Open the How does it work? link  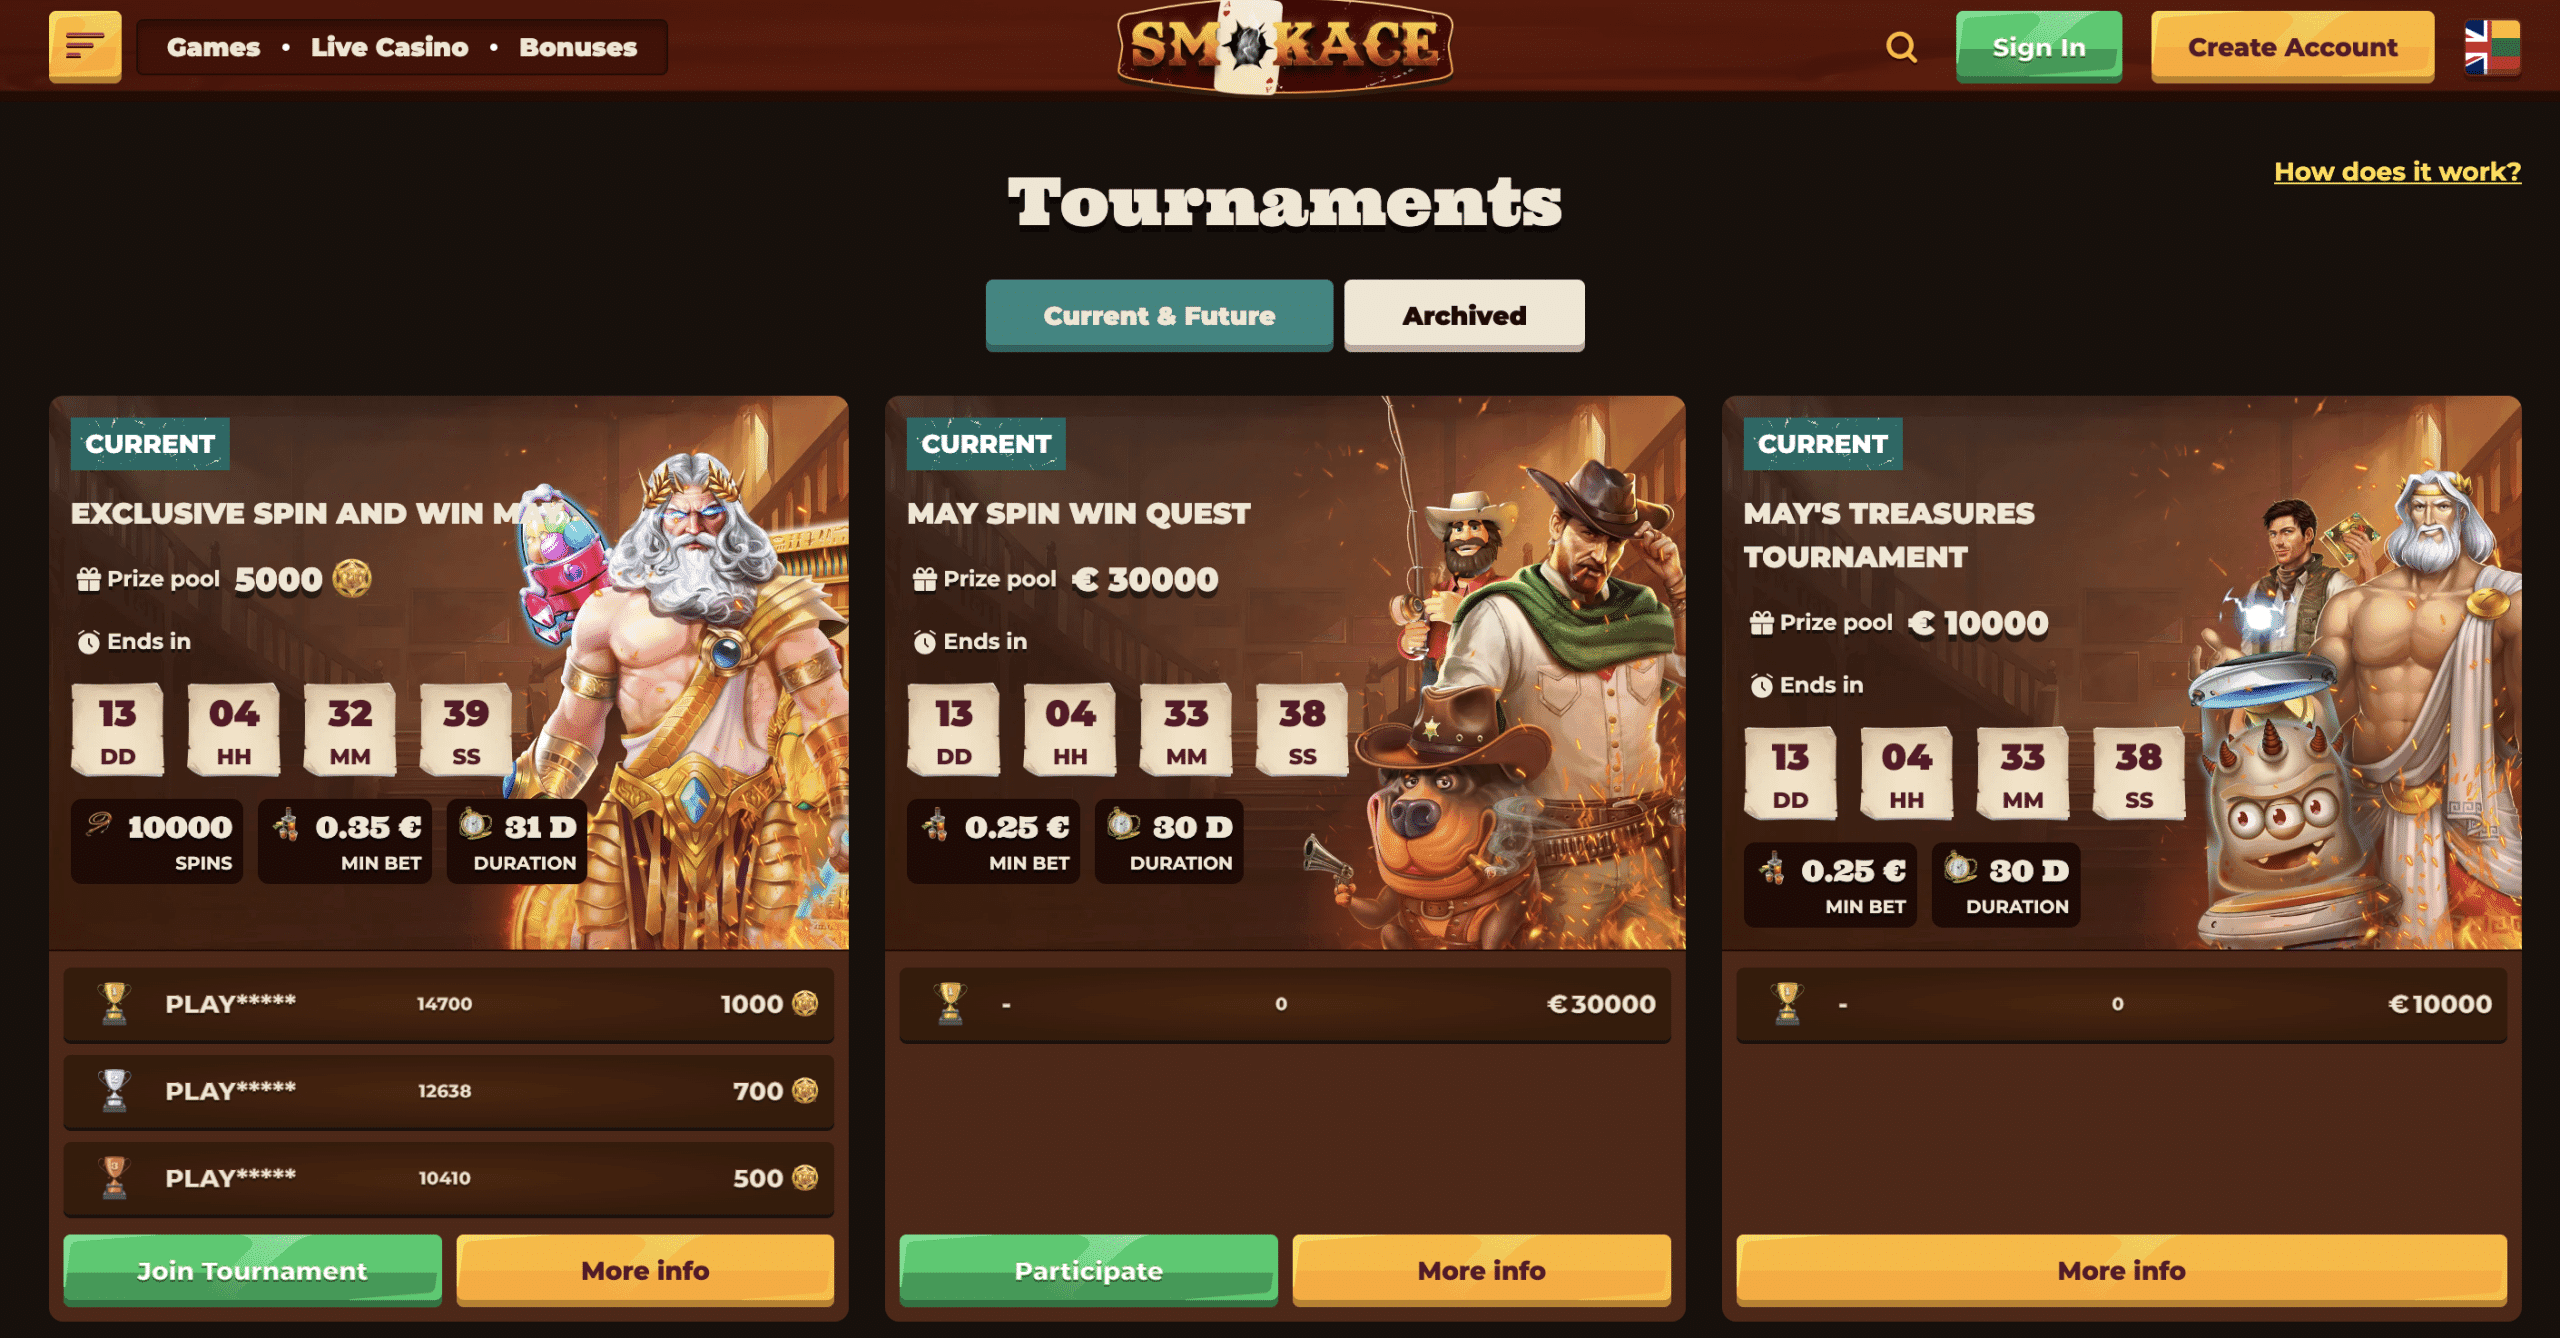[2397, 171]
